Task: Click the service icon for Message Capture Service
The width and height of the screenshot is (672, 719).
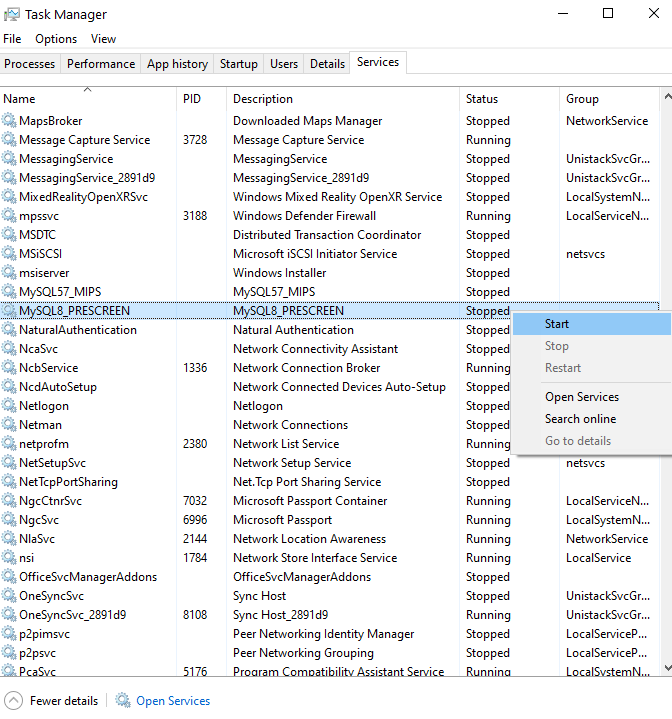Action: (9, 139)
